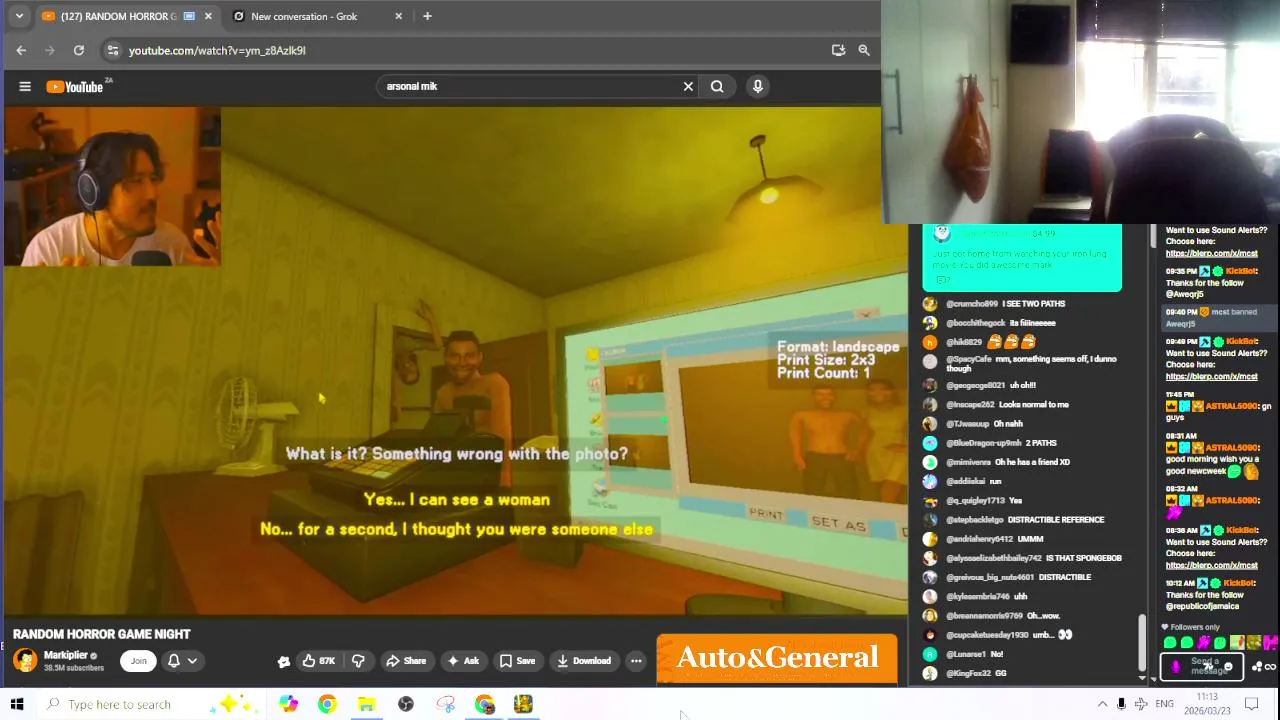Open the notification center icon

pyautogui.click(x=1251, y=704)
